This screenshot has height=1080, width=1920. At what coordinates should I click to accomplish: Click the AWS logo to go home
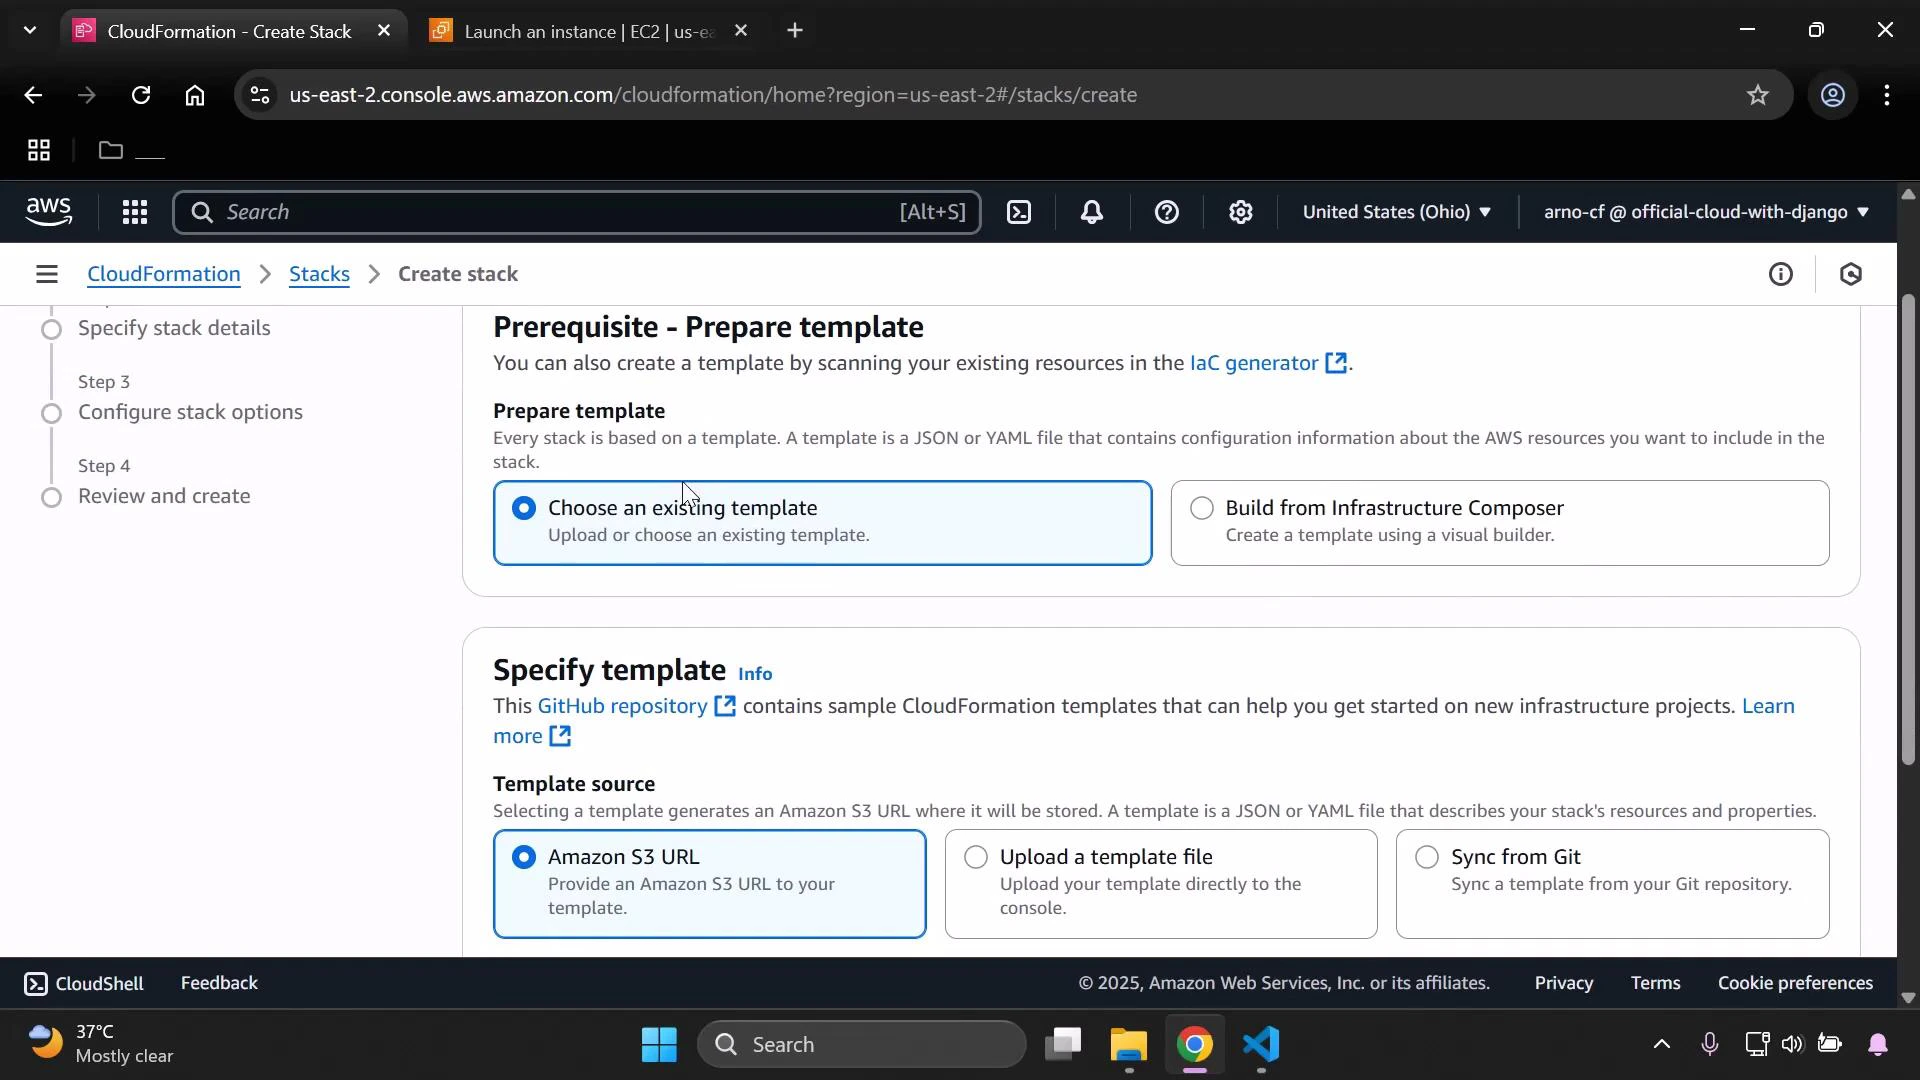[x=49, y=212]
